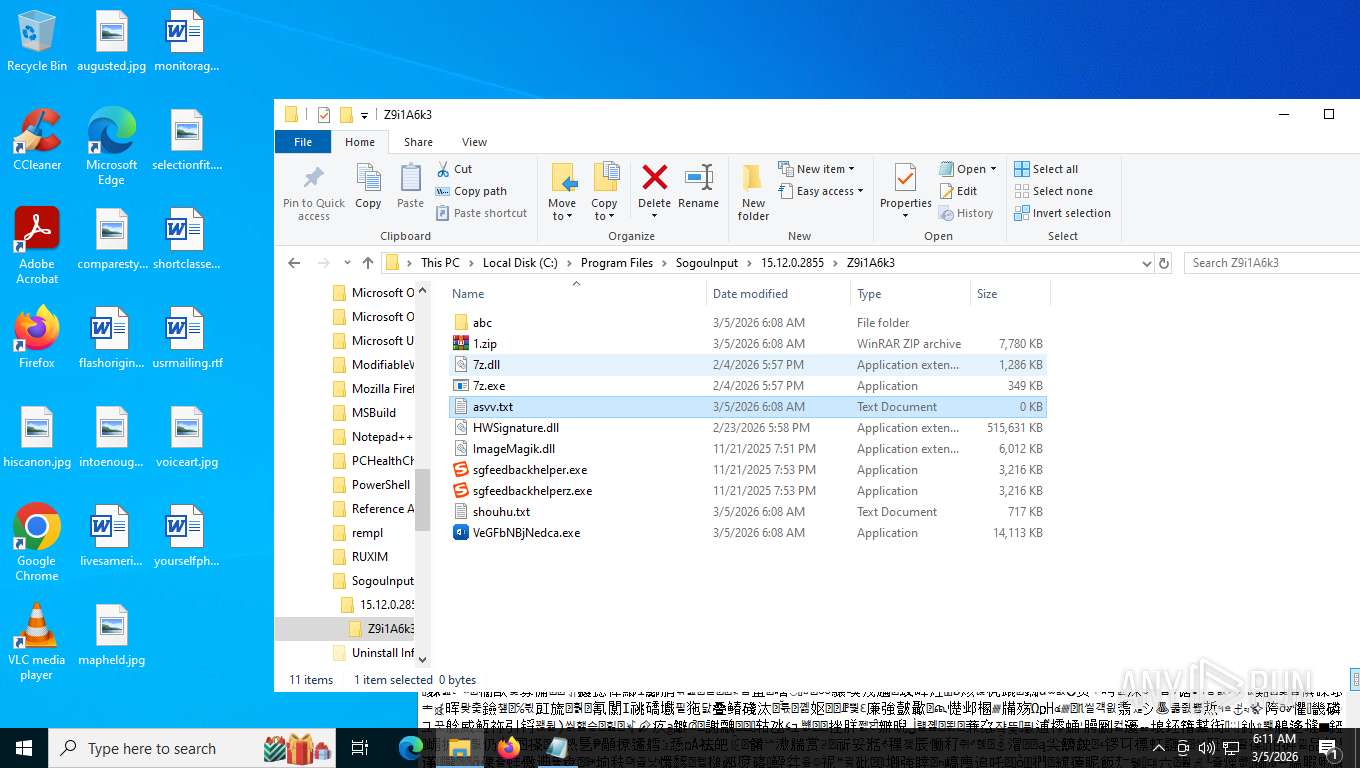
Task: Go up one folder level arrow
Action: (x=368, y=263)
